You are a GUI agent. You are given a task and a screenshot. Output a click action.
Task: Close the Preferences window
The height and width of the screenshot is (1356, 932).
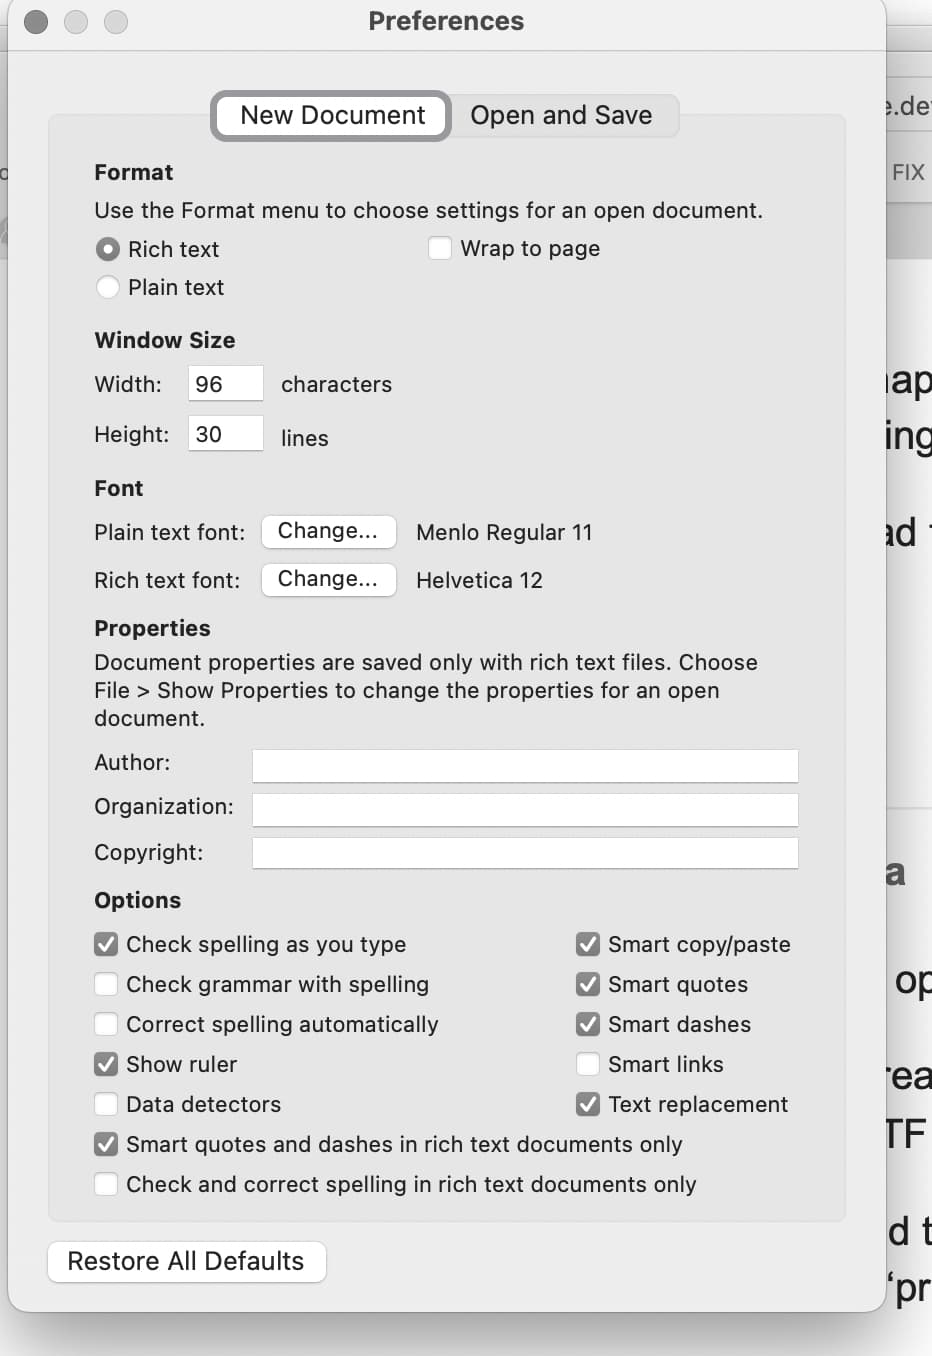coord(36,22)
